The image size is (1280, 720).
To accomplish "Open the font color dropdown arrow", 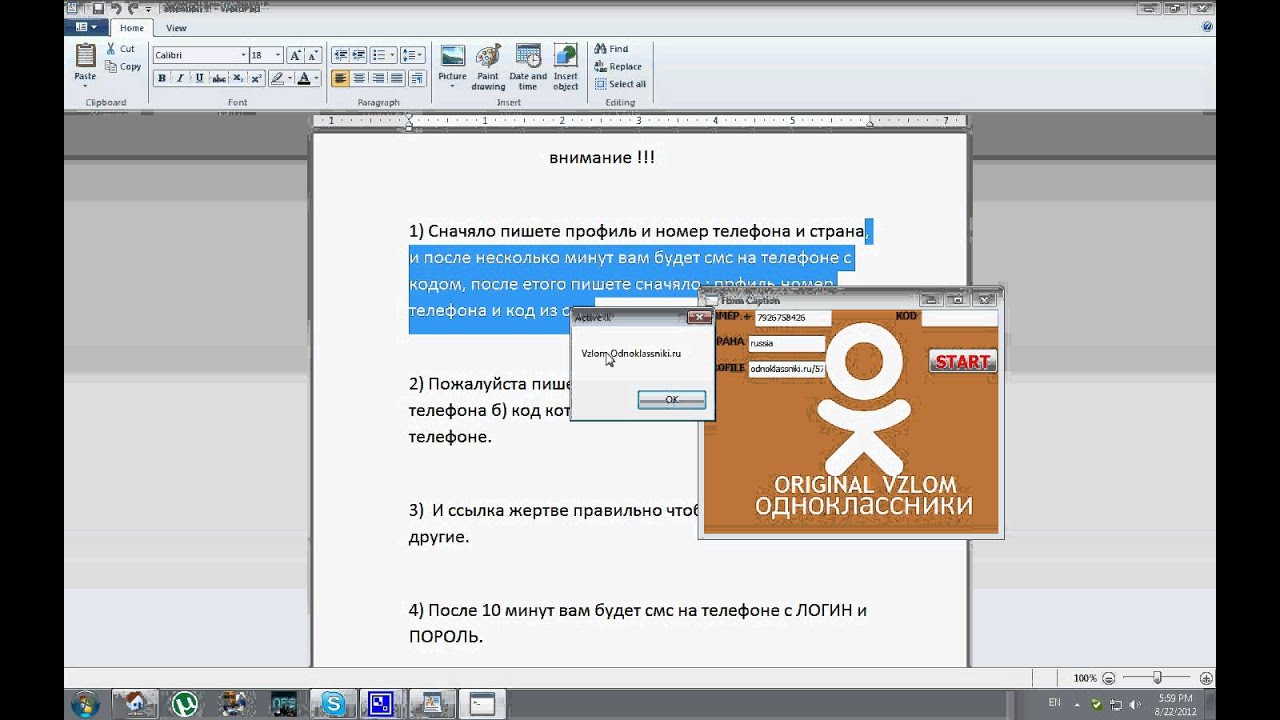I will pyautogui.click(x=317, y=78).
